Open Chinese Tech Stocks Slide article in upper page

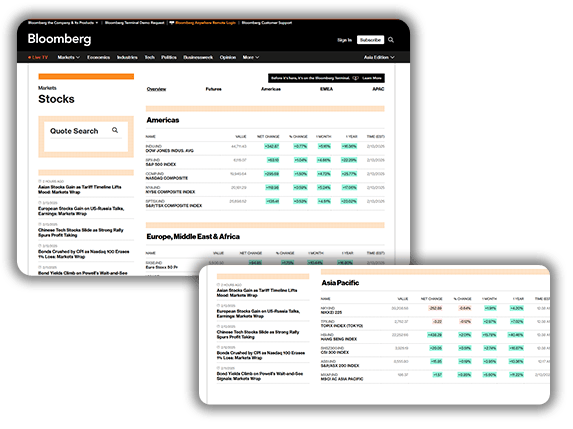(x=81, y=232)
